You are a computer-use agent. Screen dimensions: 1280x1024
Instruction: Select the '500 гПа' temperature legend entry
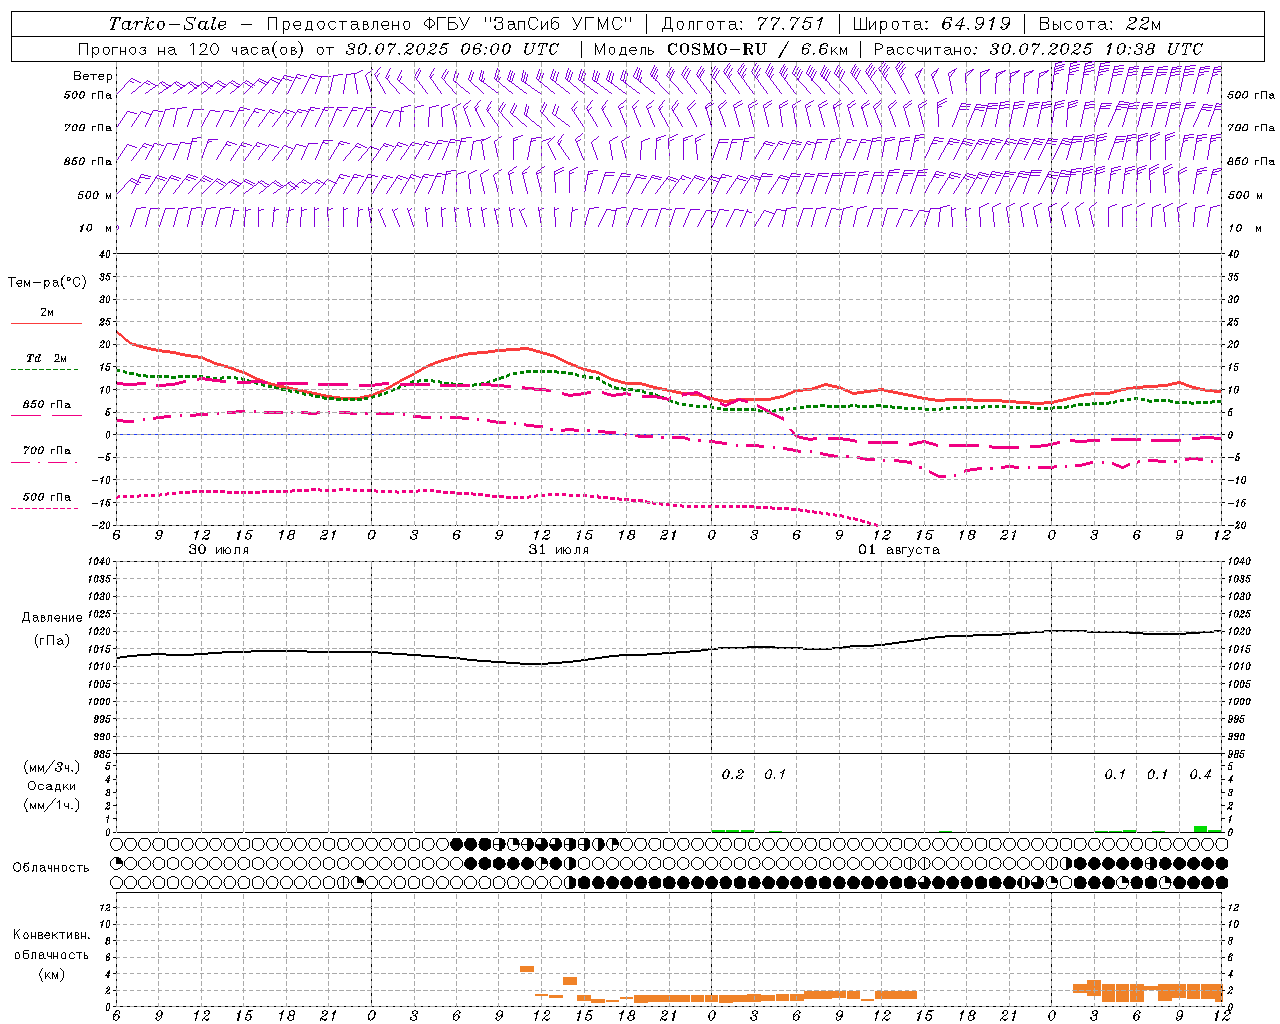[47, 497]
